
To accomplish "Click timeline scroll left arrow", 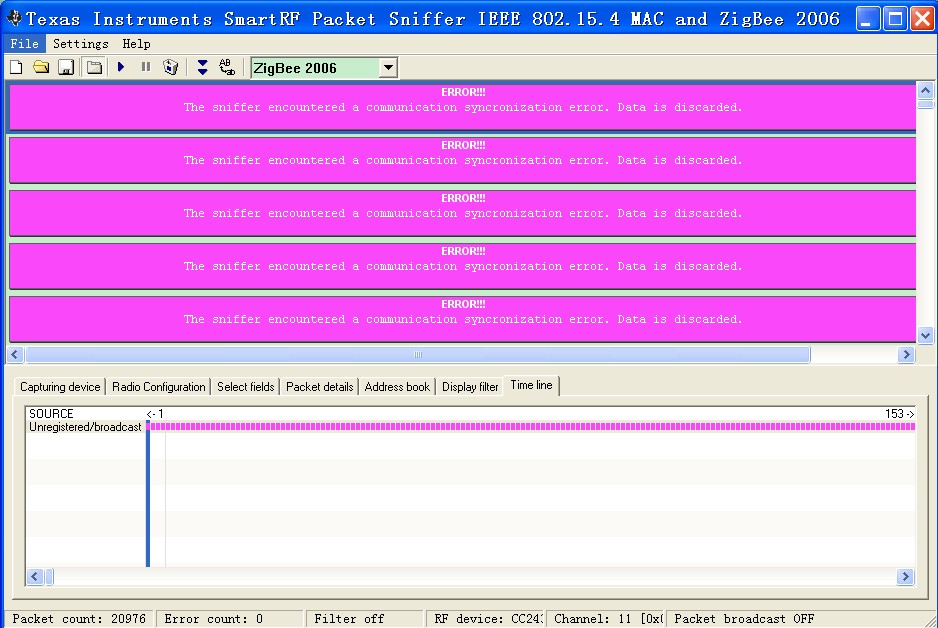I will (35, 577).
